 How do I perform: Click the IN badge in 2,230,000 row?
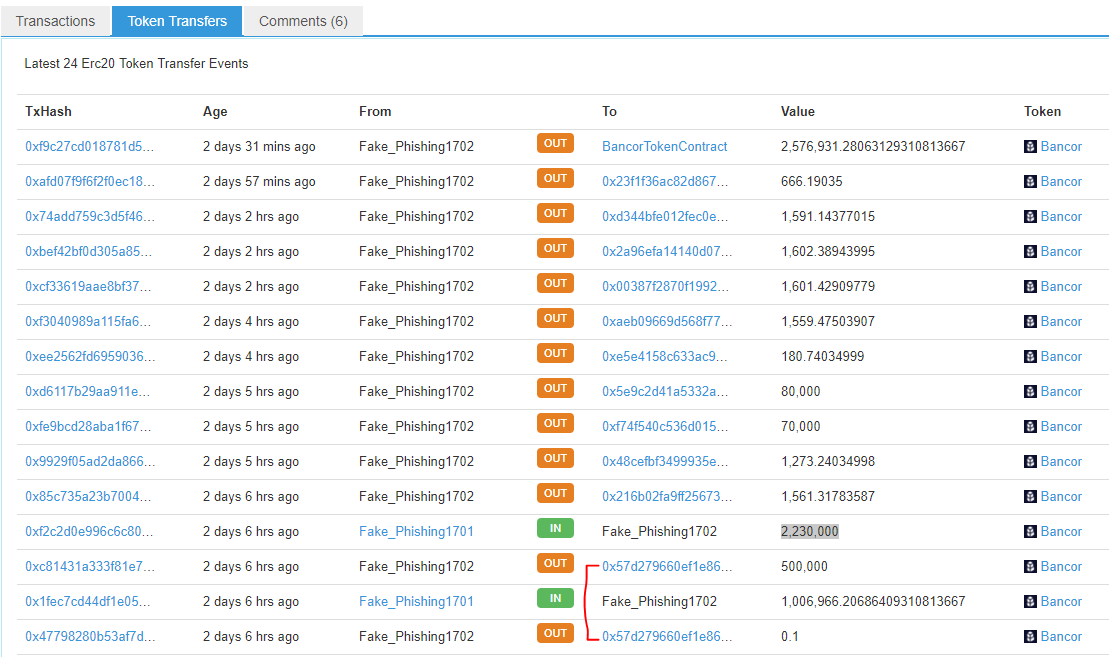tap(555, 528)
